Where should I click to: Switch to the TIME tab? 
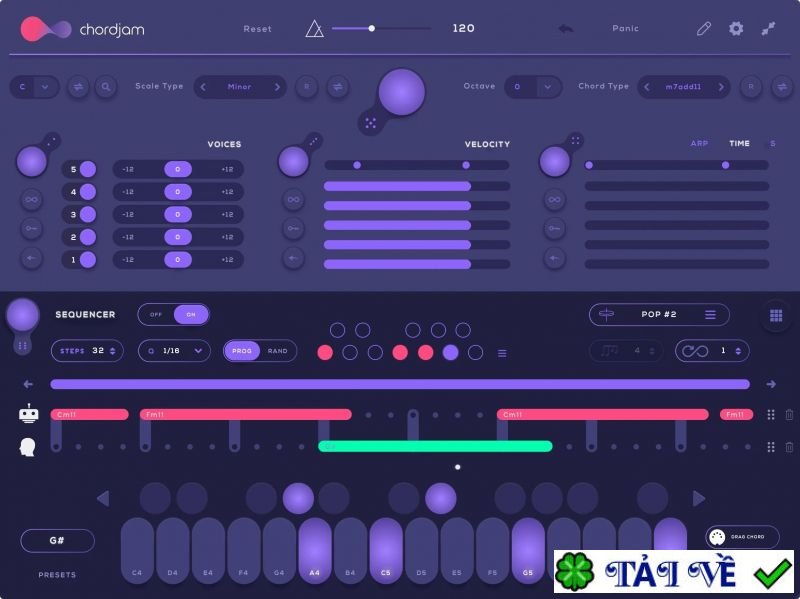point(739,144)
